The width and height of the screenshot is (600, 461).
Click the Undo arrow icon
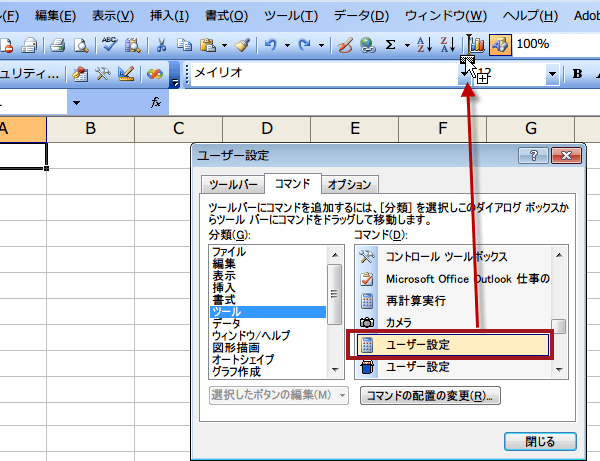[271, 45]
